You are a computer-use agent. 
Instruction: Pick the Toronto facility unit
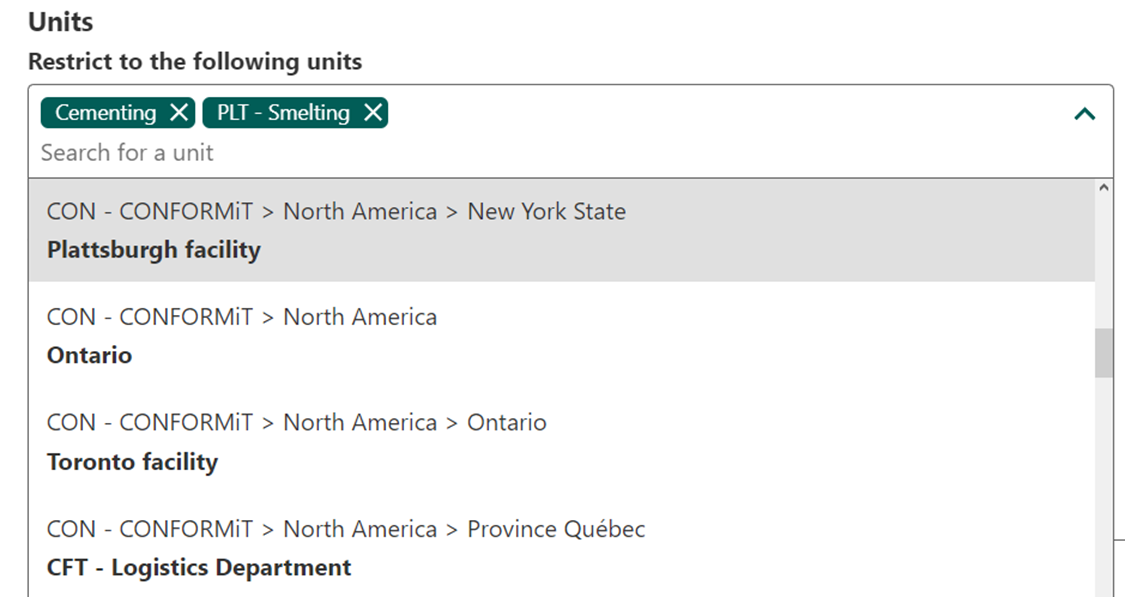132,462
